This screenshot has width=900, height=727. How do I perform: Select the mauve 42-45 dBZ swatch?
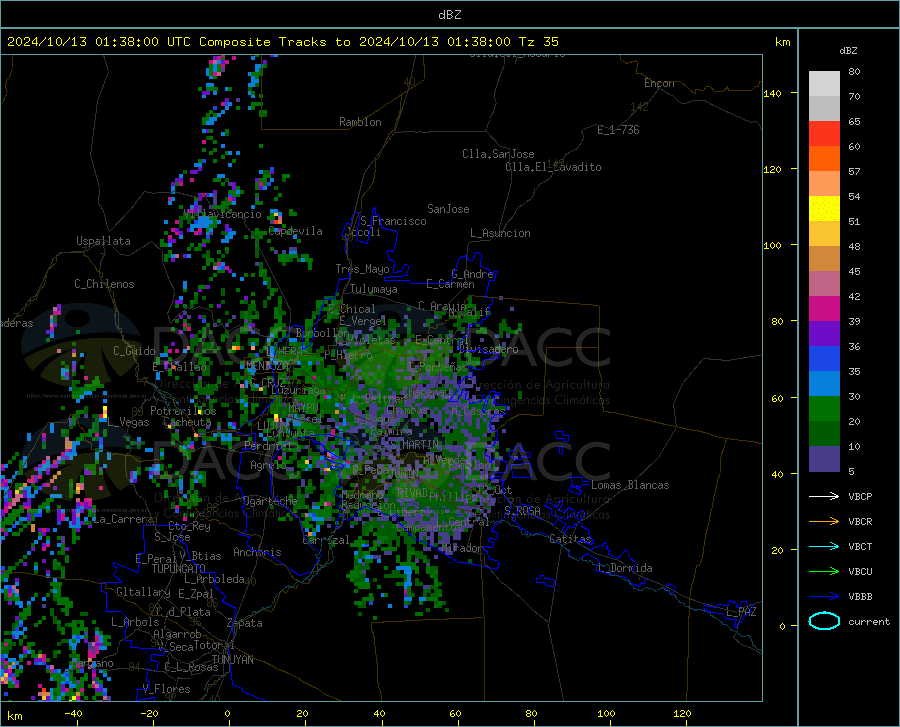tap(824, 284)
